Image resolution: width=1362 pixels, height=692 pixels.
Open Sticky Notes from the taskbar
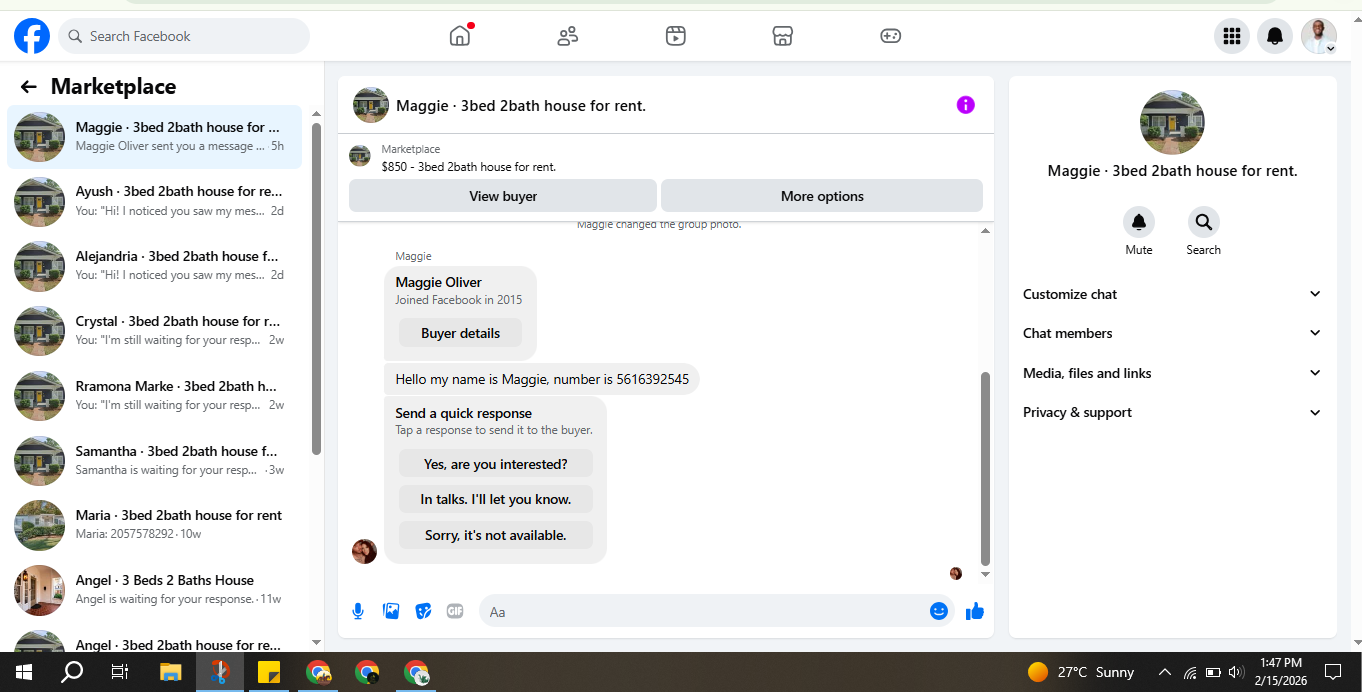click(269, 672)
